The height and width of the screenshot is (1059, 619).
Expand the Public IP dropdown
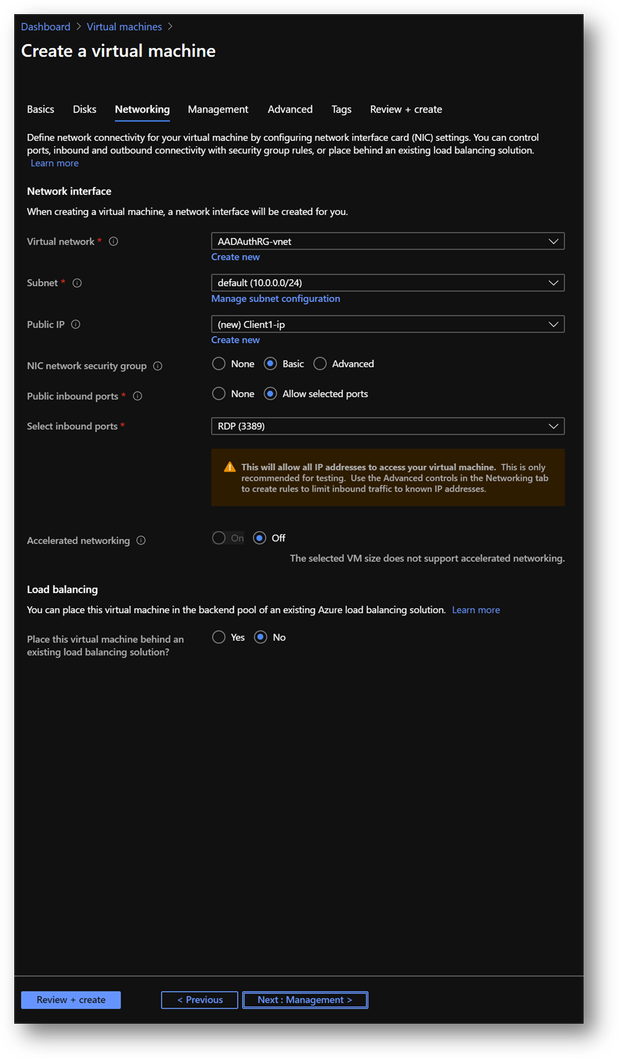click(x=388, y=324)
